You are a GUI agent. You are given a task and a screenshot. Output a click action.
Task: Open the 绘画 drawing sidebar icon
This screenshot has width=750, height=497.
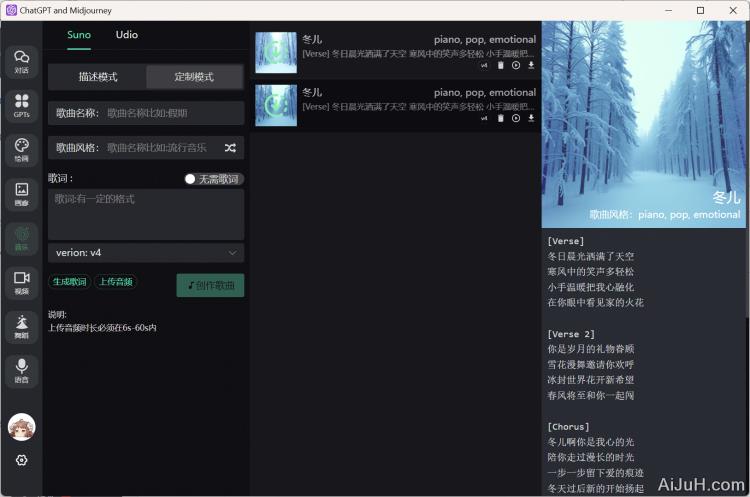pos(21,149)
